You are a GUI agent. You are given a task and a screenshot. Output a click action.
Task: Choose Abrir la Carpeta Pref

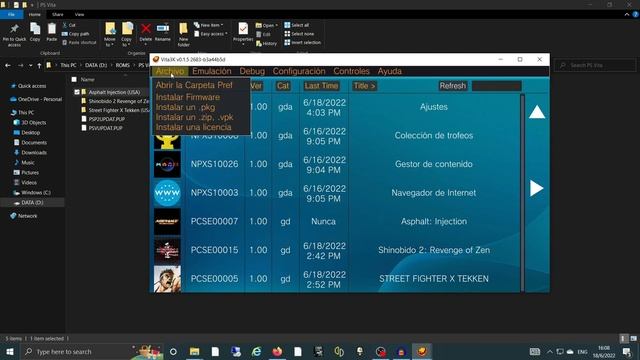(x=194, y=85)
